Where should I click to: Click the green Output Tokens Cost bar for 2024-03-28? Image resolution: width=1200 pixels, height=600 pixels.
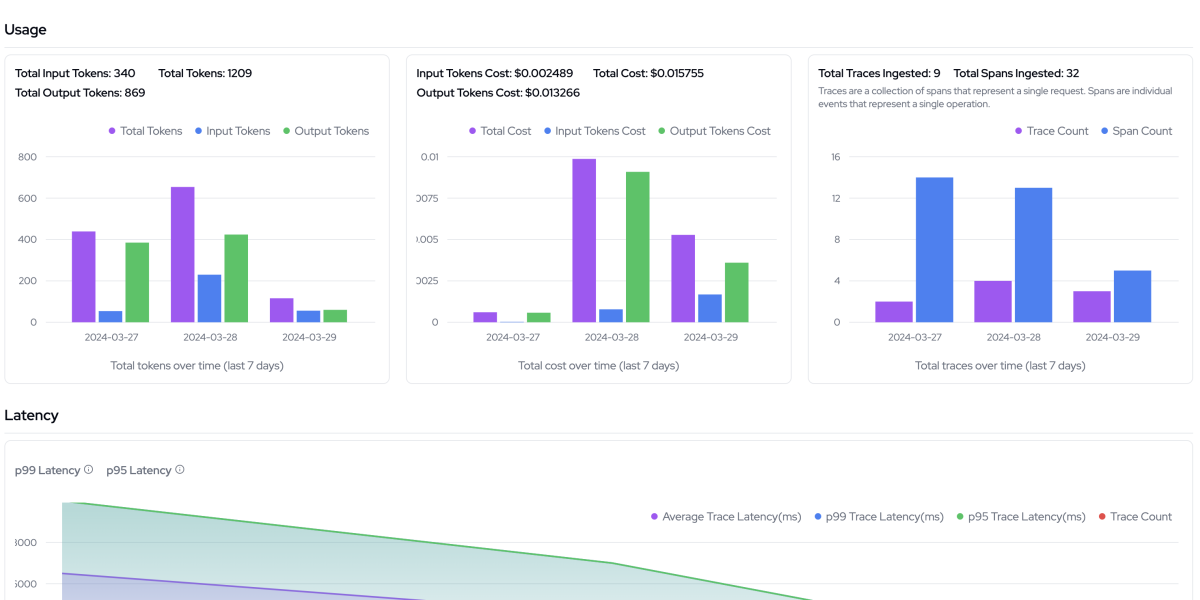[x=638, y=247]
